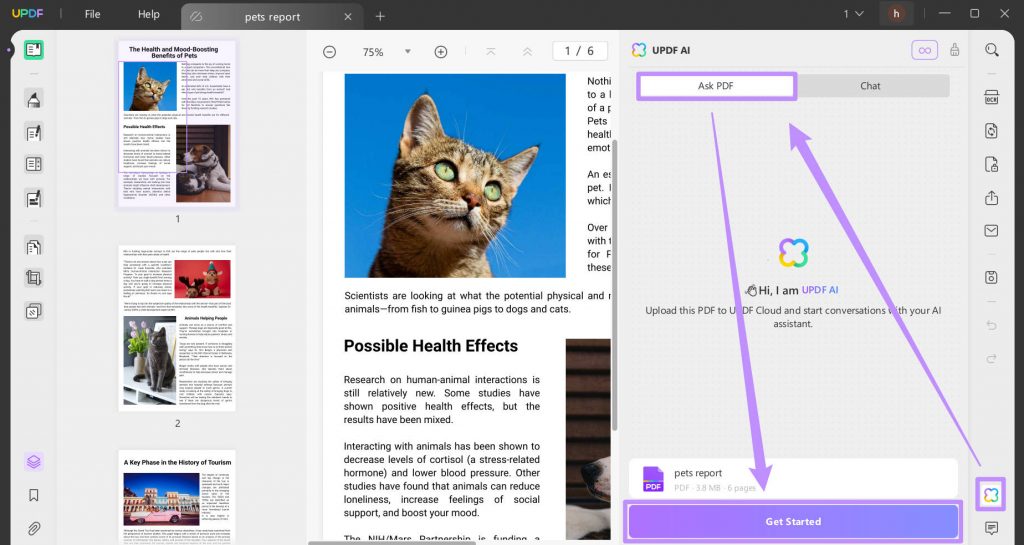The width and height of the screenshot is (1024, 545).
Task: Click the OCR recognize text icon
Action: click(991, 97)
